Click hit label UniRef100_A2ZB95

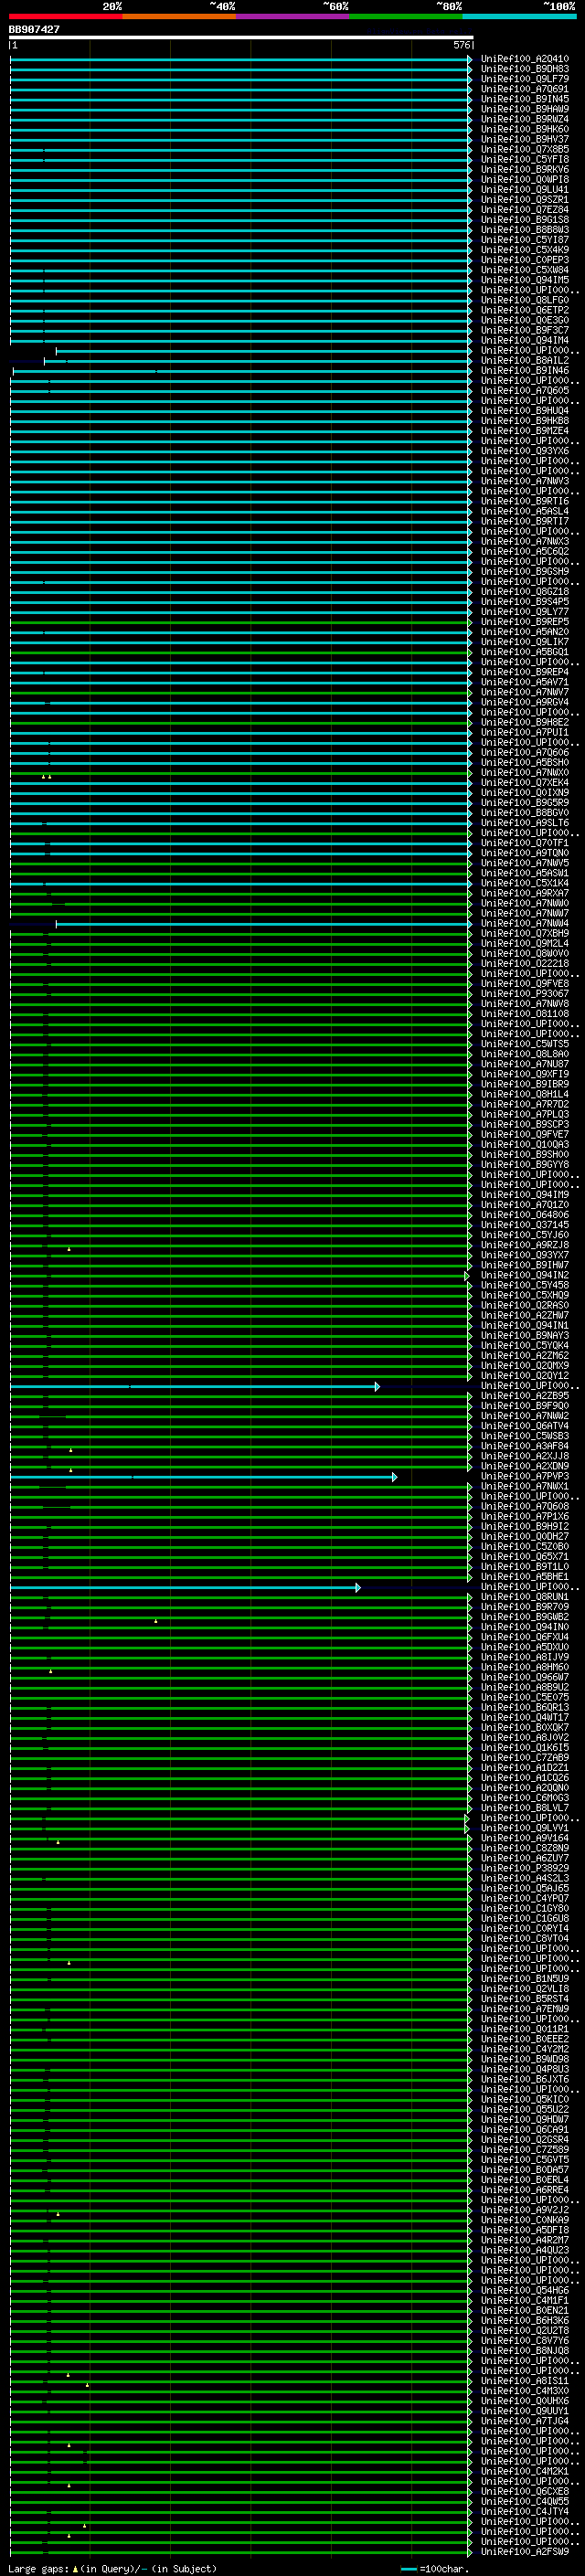pyautogui.click(x=524, y=1396)
